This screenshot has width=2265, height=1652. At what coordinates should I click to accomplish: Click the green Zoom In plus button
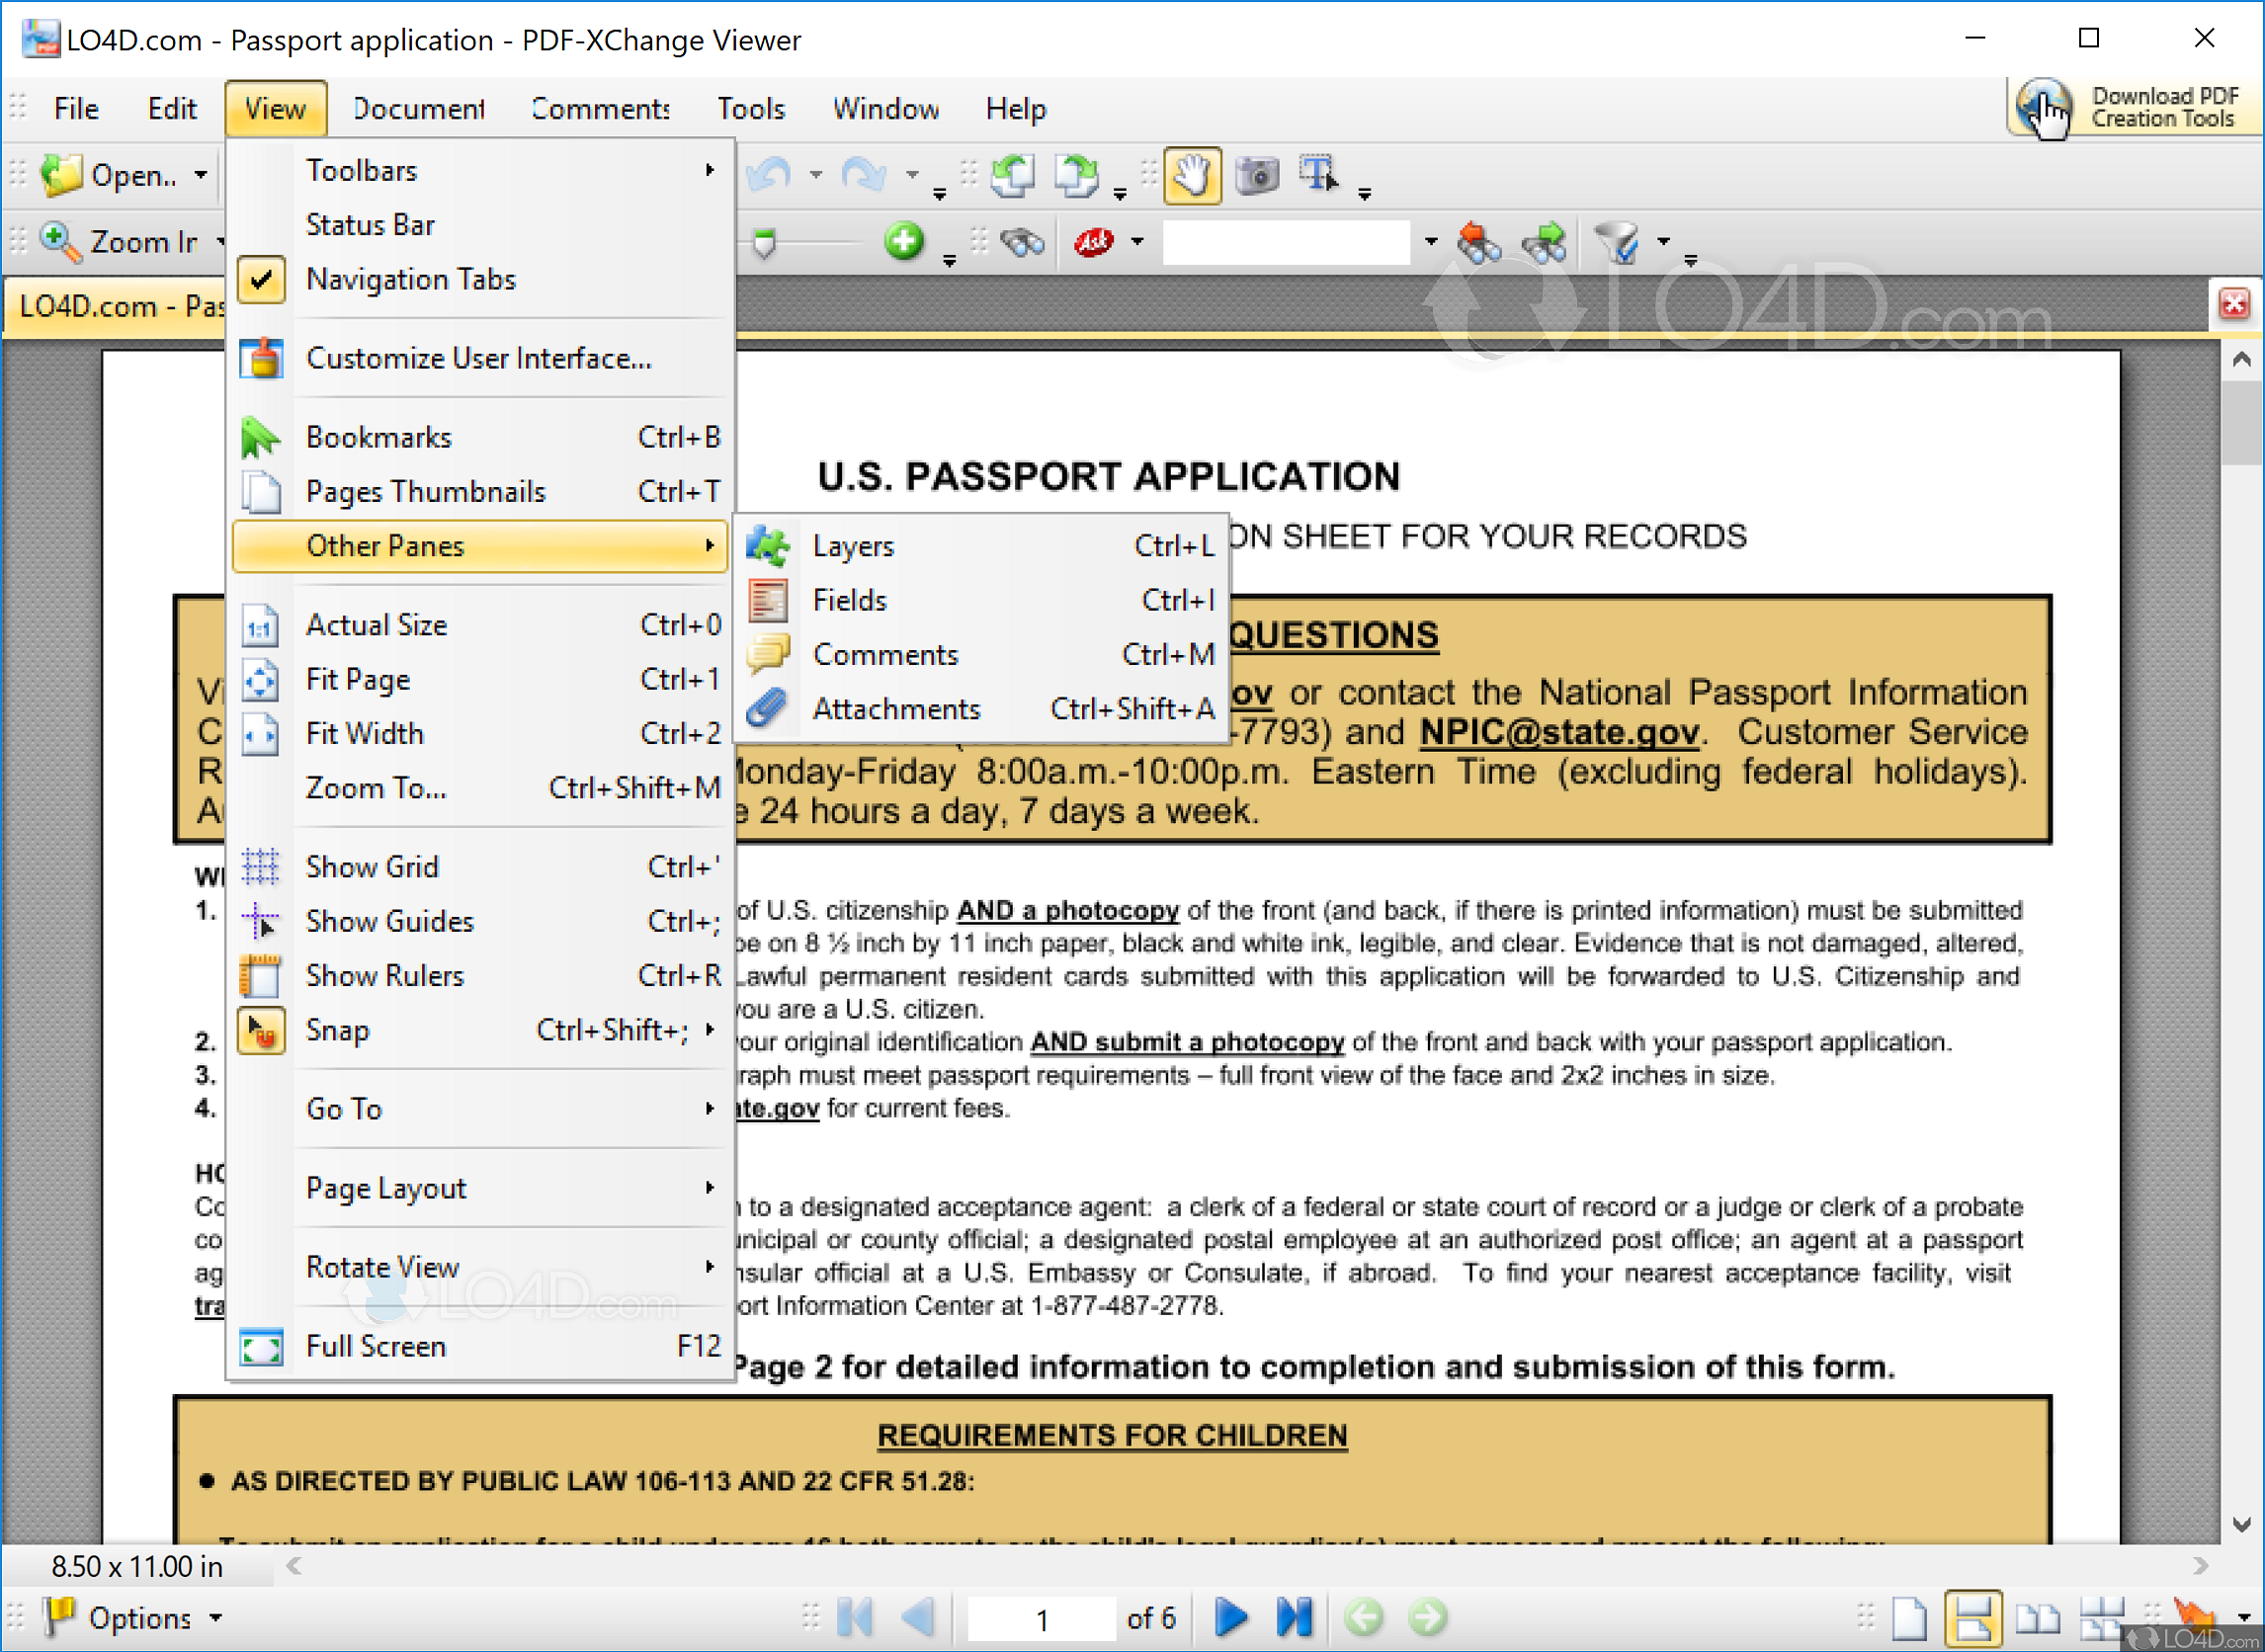click(x=904, y=241)
